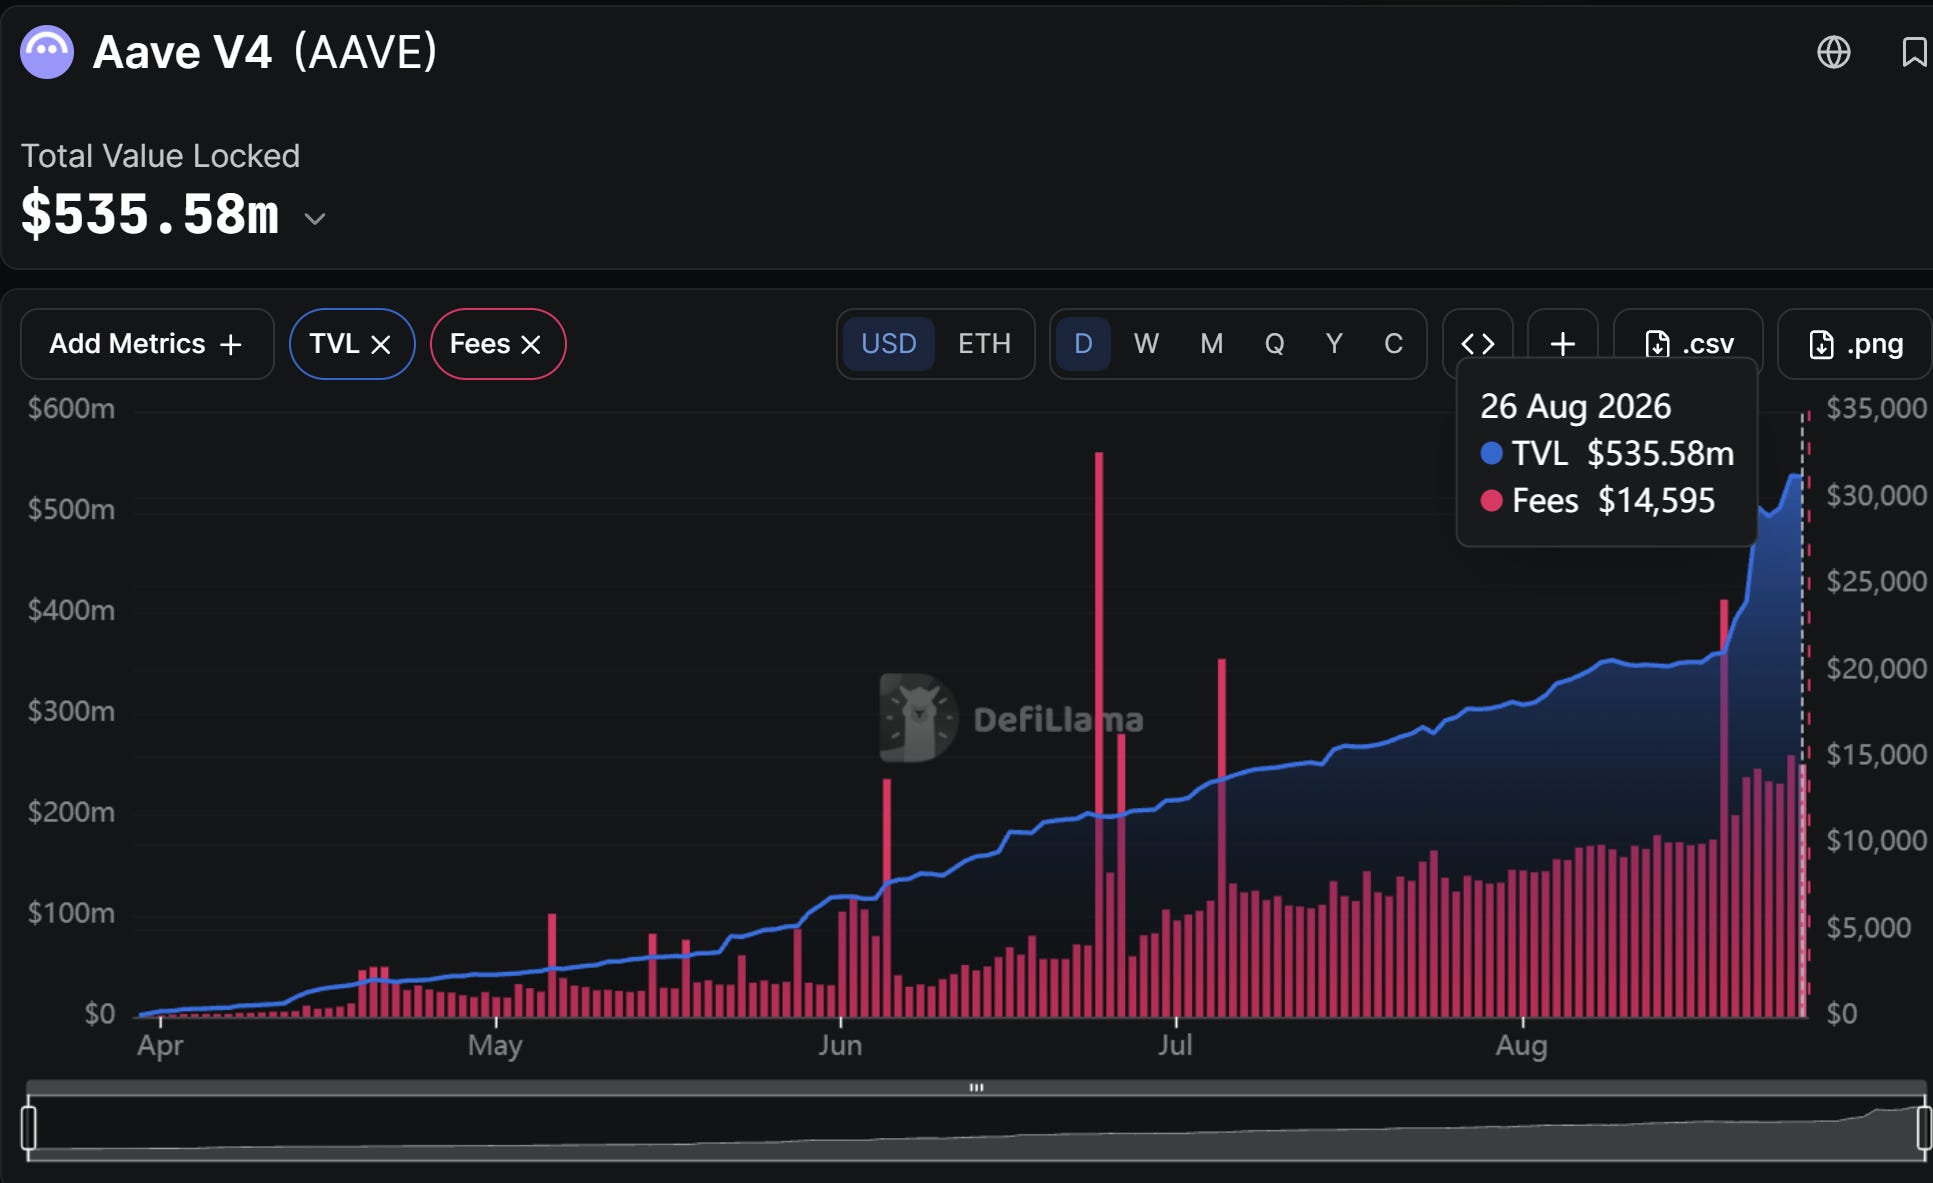
Task: Open the website globe icon
Action: (x=1833, y=52)
